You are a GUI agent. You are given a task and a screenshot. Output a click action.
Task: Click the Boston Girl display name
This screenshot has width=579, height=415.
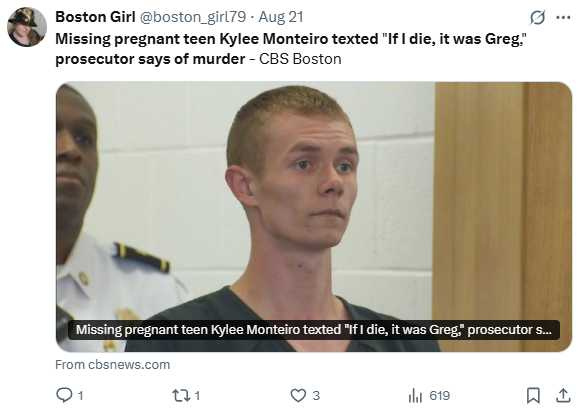click(95, 17)
